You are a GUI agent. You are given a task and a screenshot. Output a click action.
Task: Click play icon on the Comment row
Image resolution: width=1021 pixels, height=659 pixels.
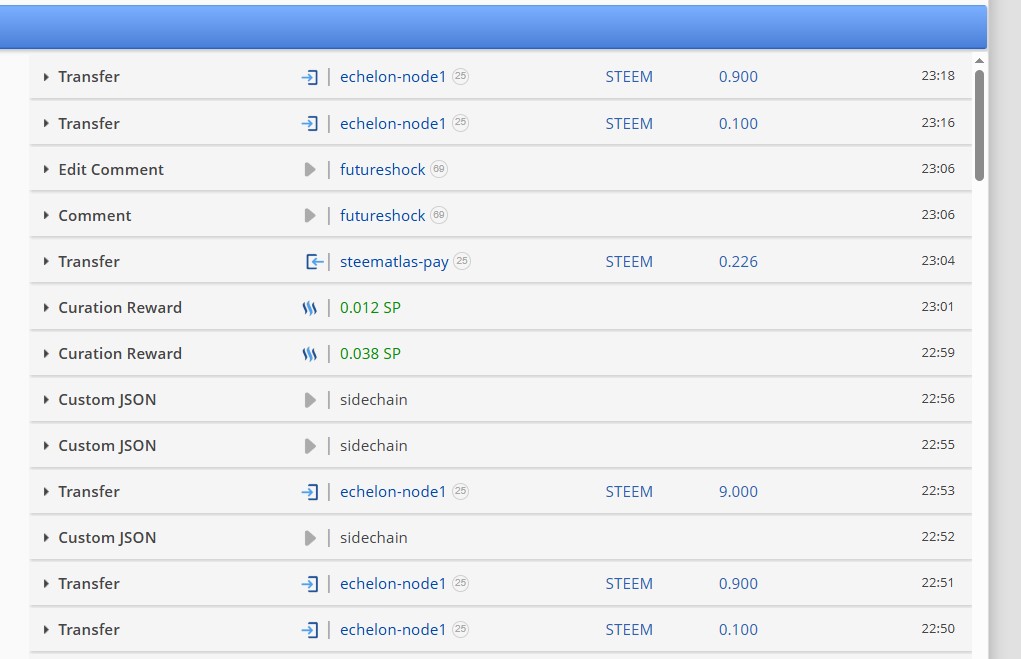coord(310,216)
